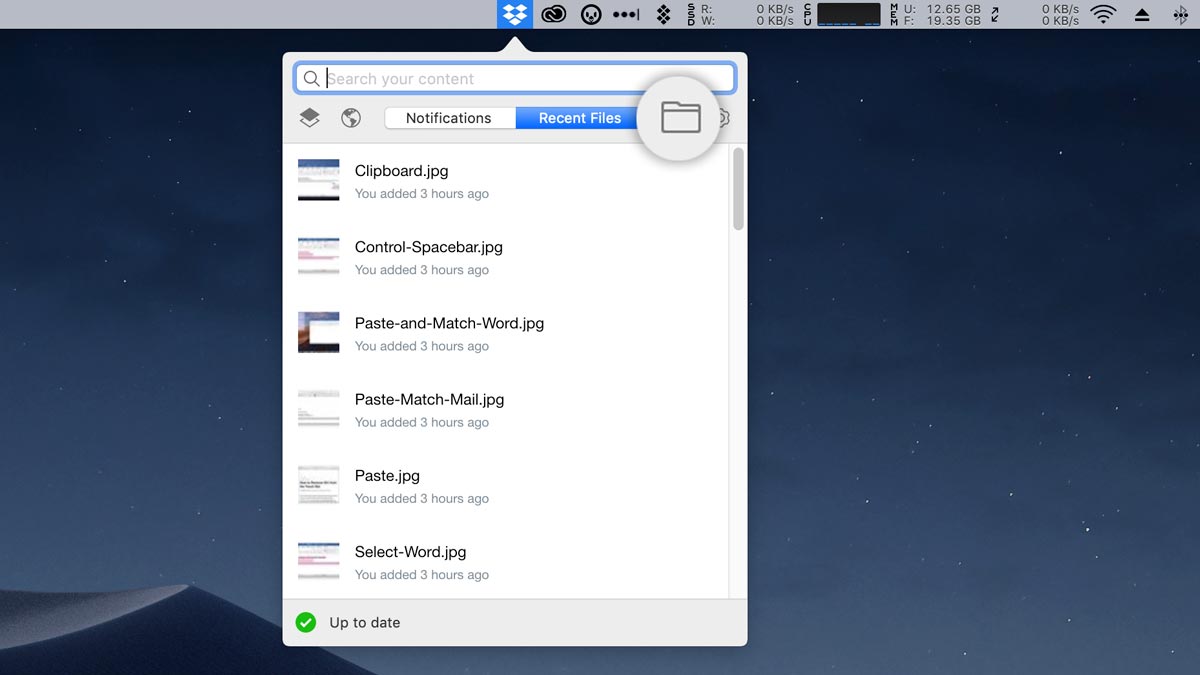Select the Select-Word.jpg file name
Image resolution: width=1200 pixels, height=675 pixels.
[410, 552]
